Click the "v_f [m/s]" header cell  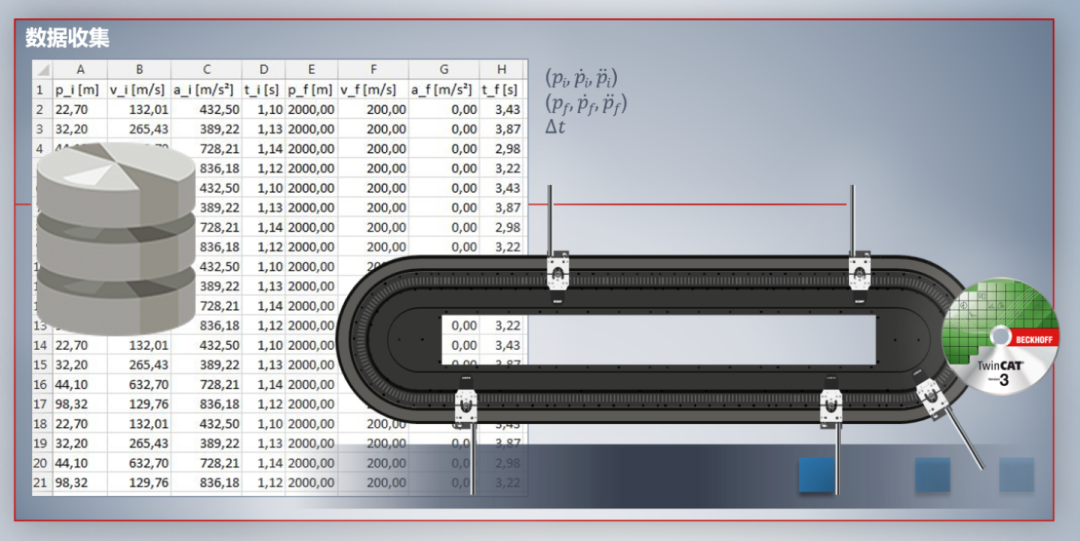(x=373, y=90)
